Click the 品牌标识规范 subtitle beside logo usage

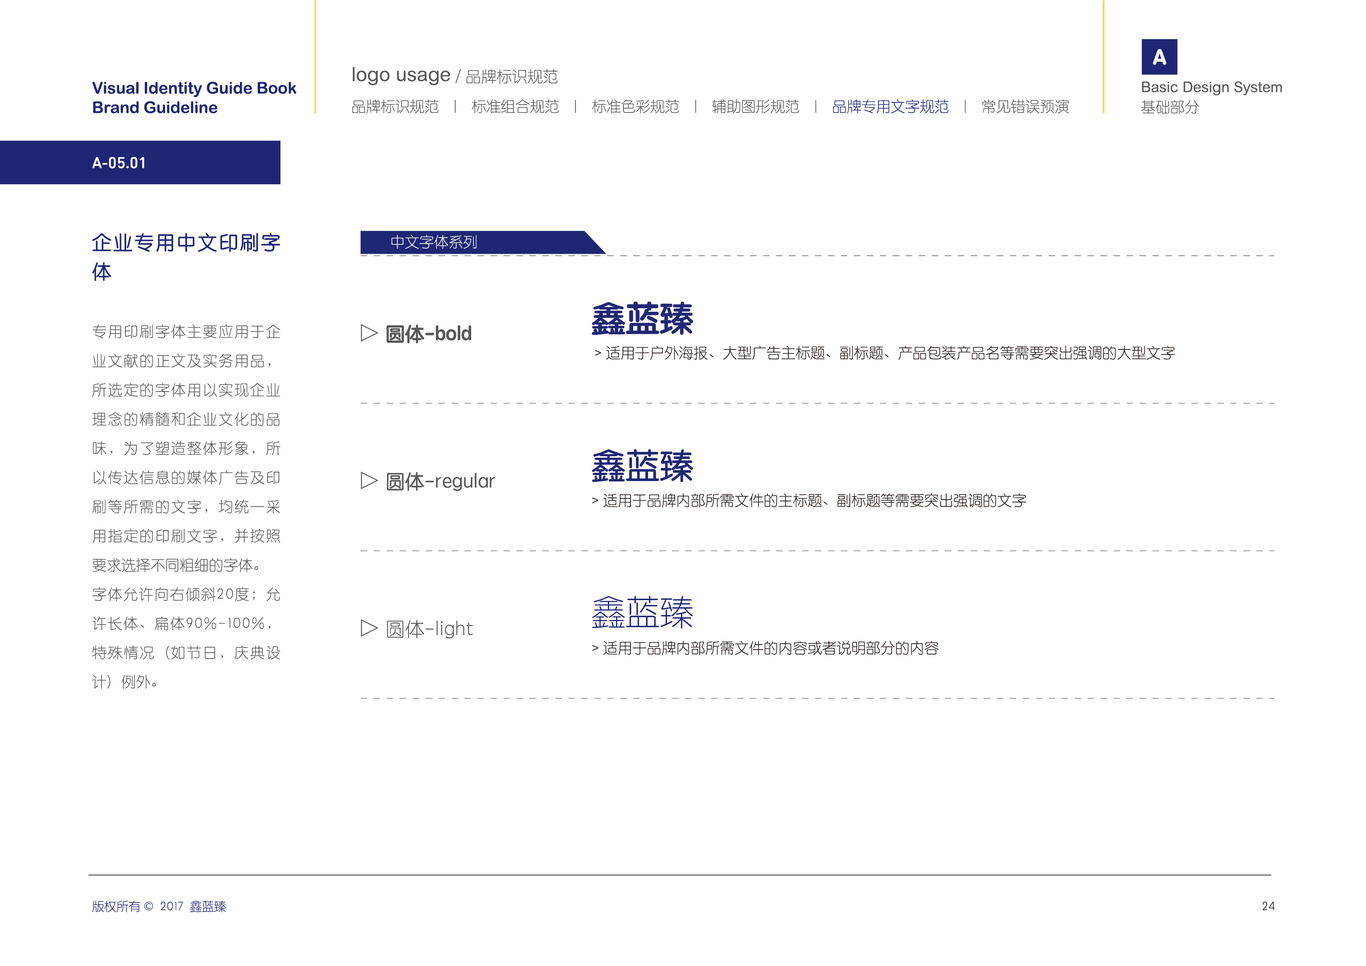[x=512, y=77]
